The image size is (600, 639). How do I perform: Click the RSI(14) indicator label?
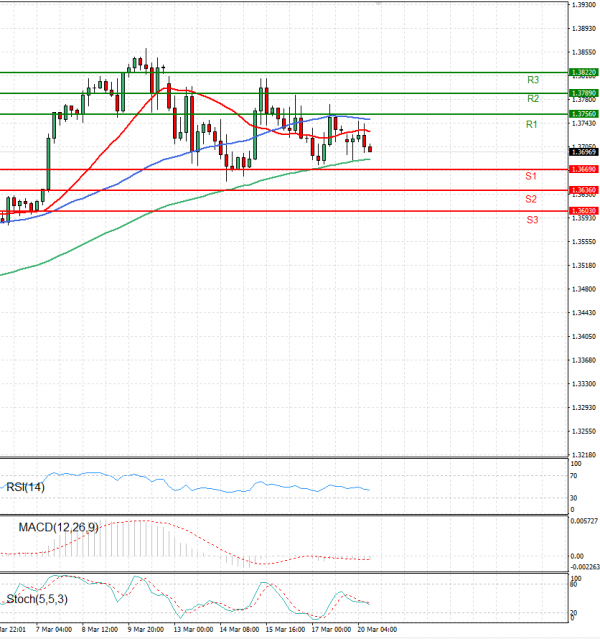(x=25, y=487)
